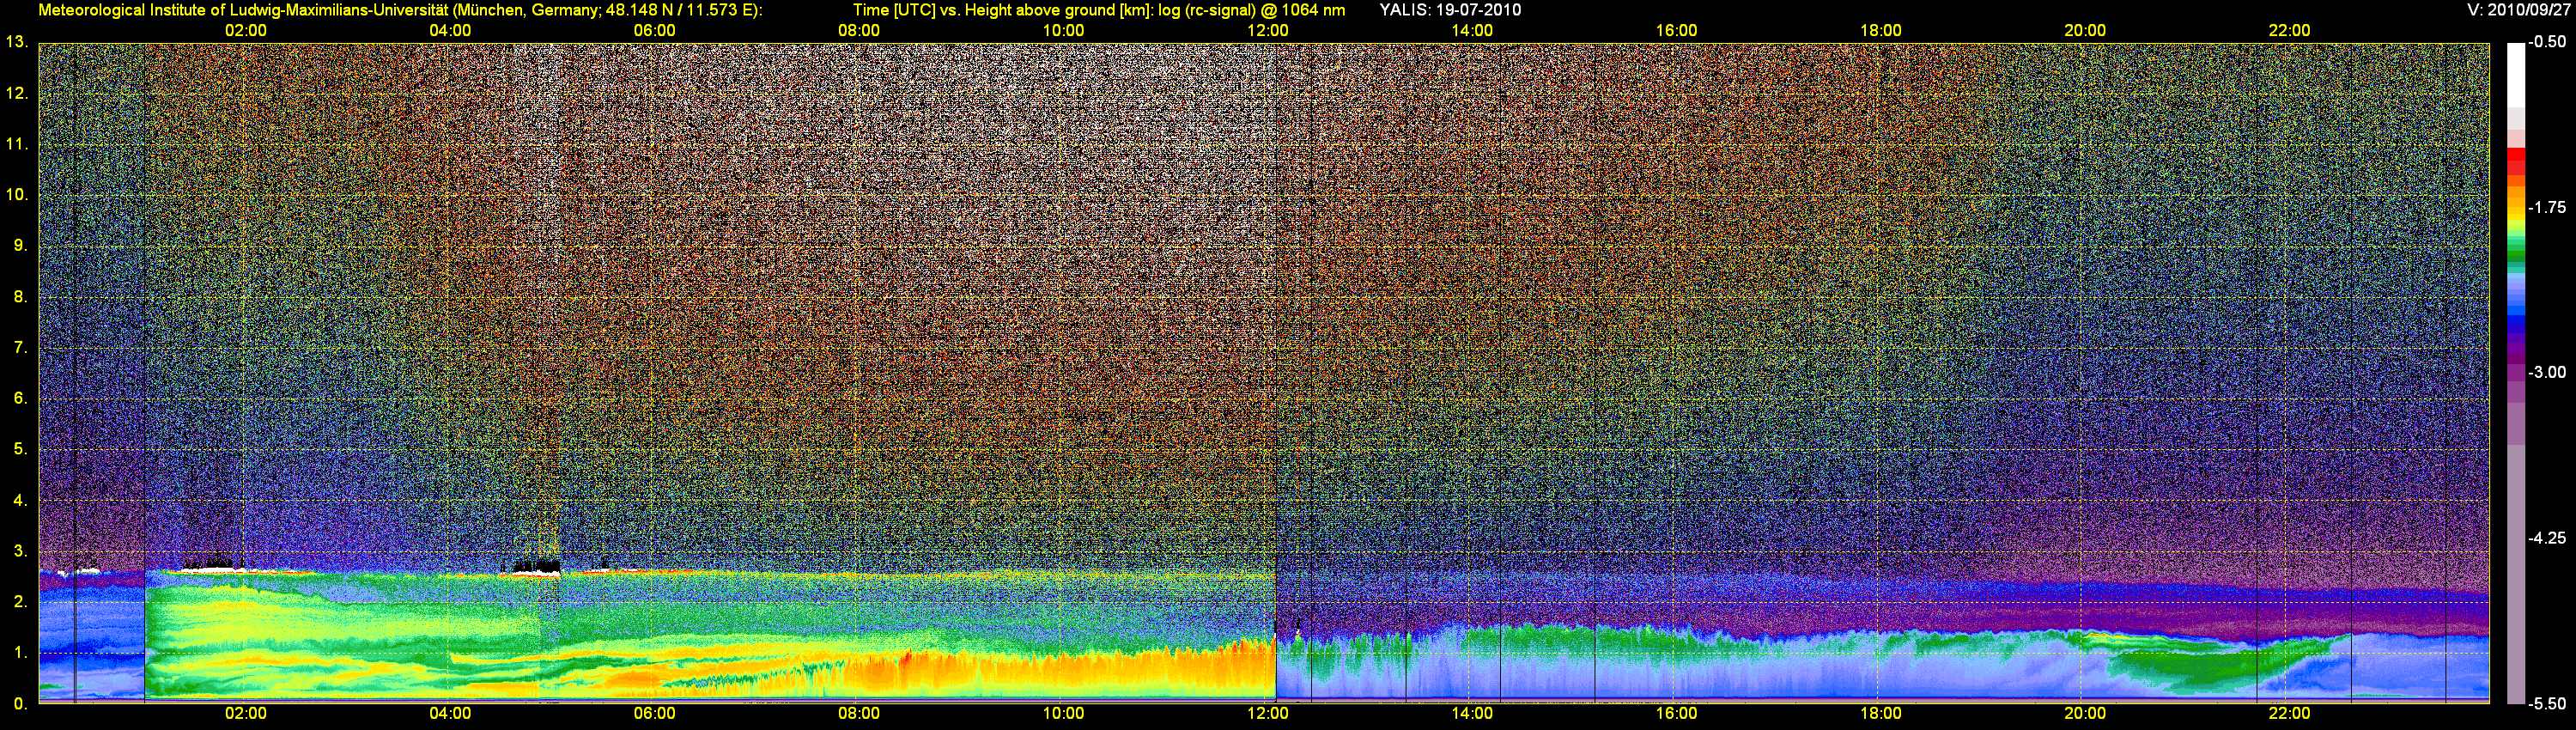This screenshot has height=730, width=2576.
Task: Click the 8. km height axis label
Action: coord(20,297)
